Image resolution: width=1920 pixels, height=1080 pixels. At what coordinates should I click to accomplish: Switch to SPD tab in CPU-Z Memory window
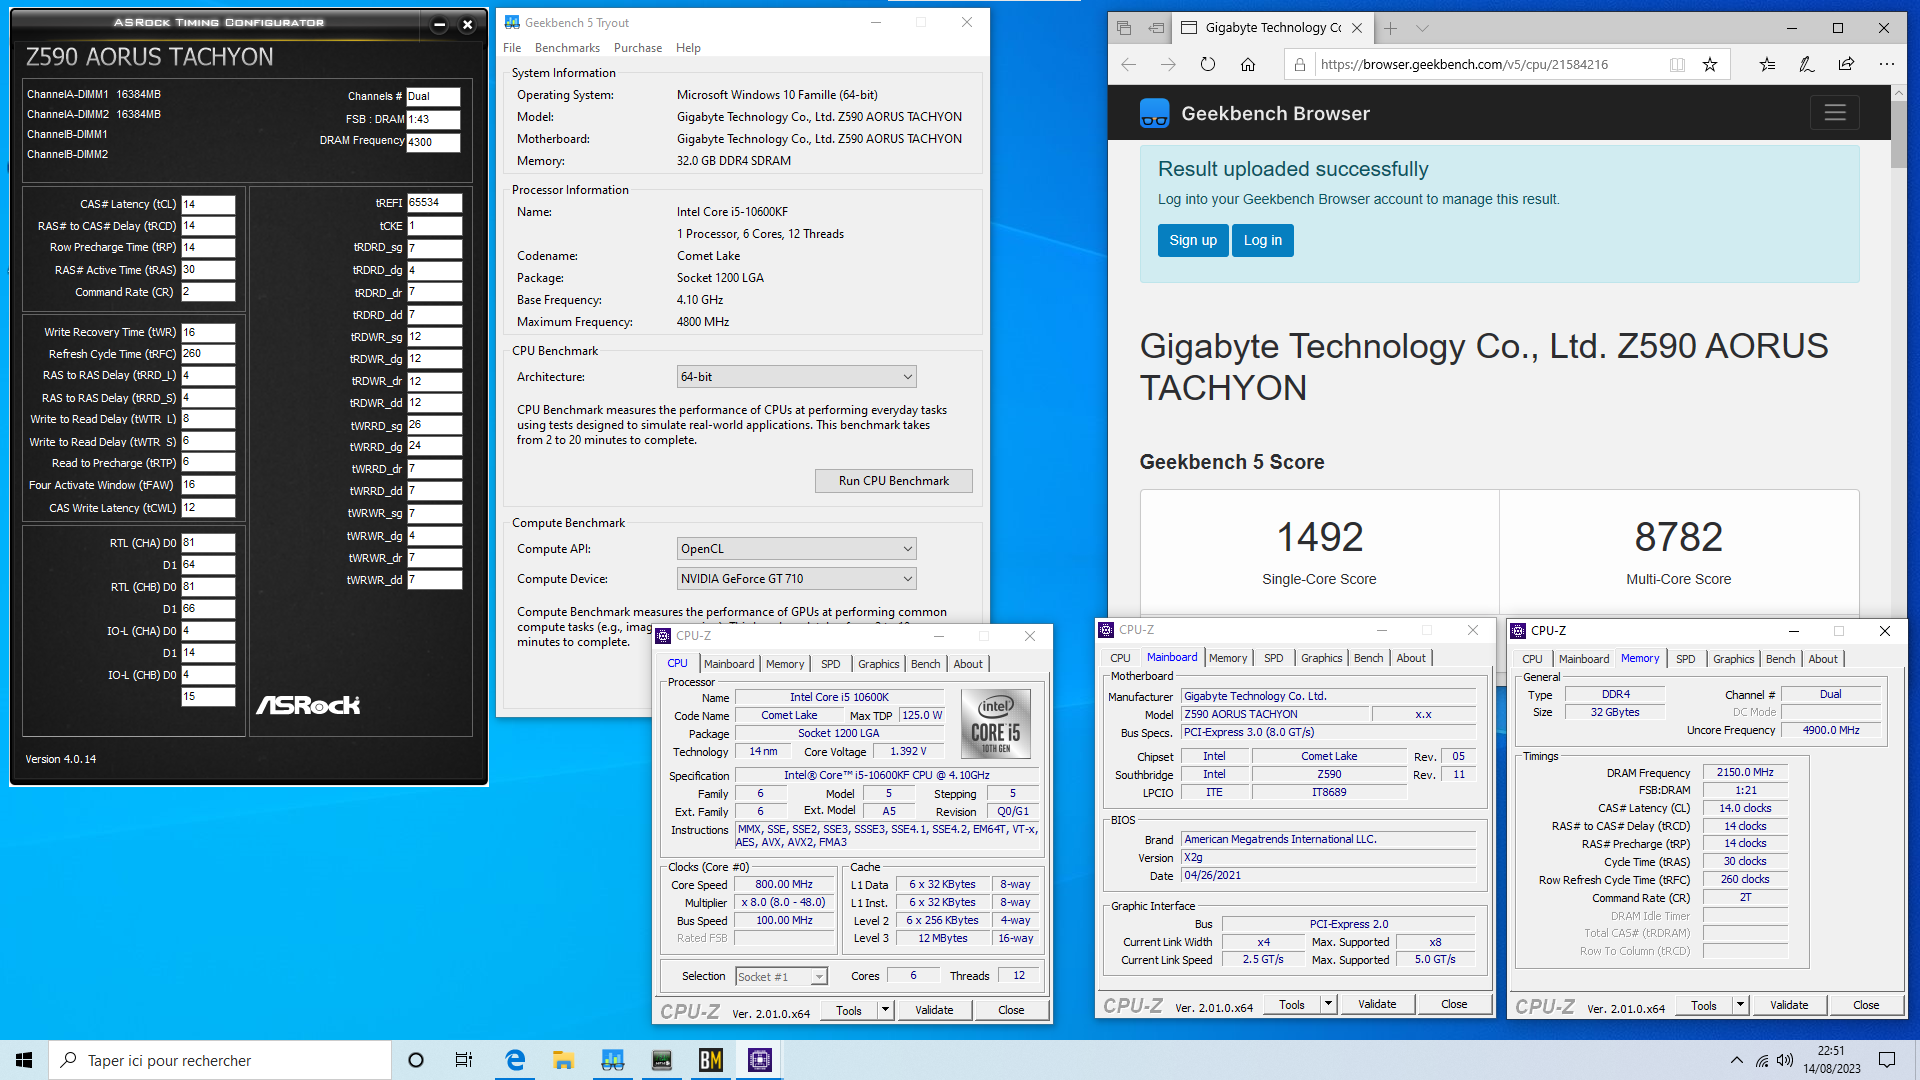1686,659
